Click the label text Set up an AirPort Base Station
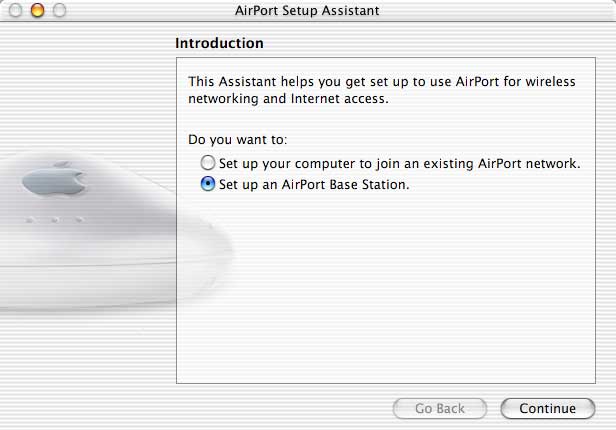The width and height of the screenshot is (616, 430). click(314, 185)
